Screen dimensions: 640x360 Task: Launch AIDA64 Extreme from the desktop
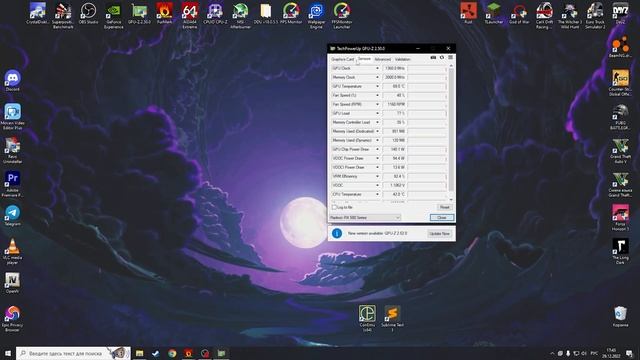coord(190,16)
